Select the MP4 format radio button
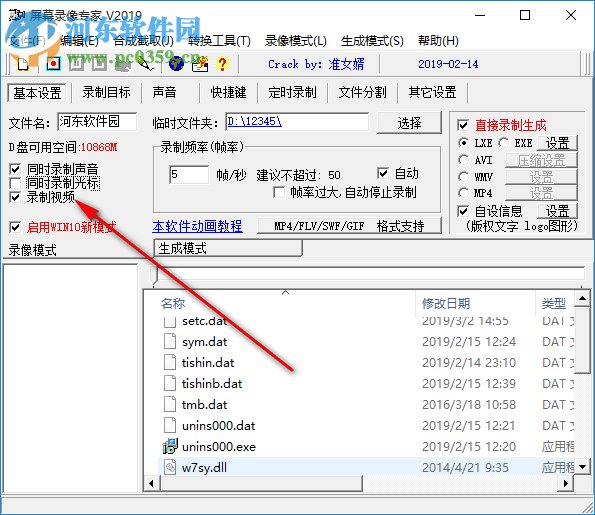The height and width of the screenshot is (515, 595). click(x=463, y=193)
